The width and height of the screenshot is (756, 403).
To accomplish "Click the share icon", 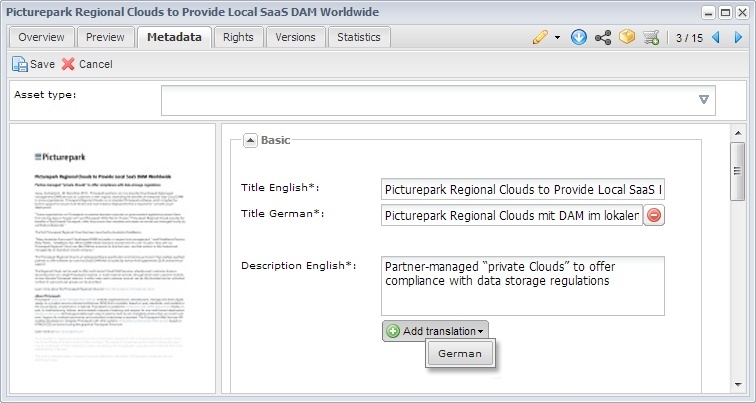I will coord(603,37).
